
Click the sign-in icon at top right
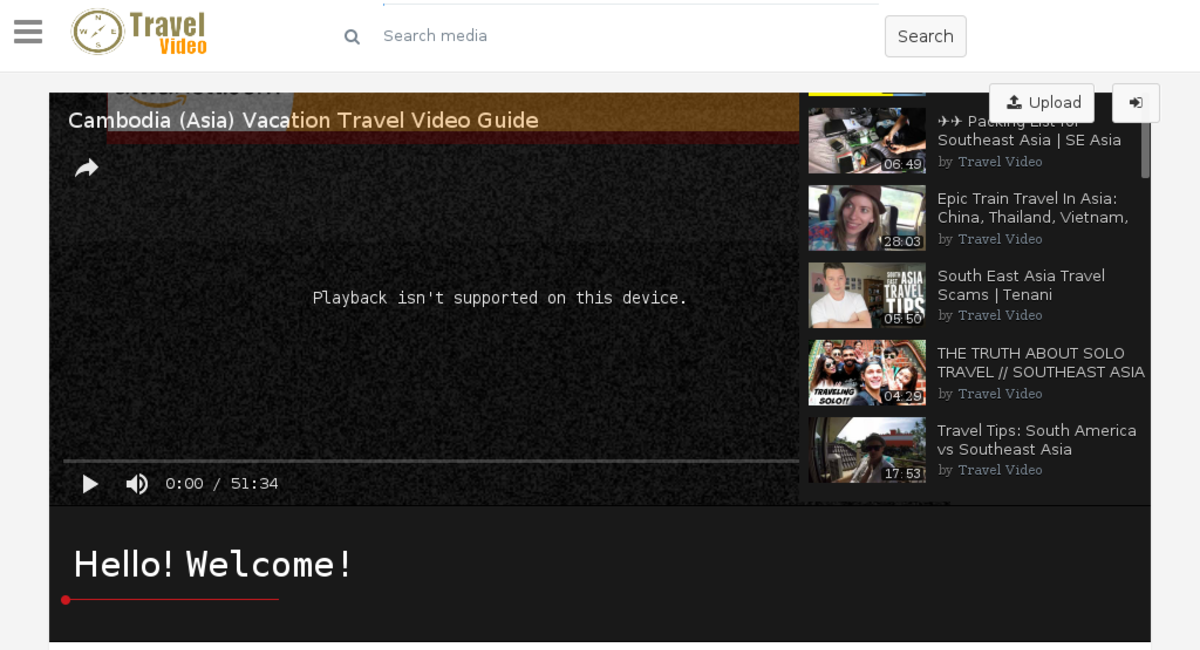[x=1136, y=102]
